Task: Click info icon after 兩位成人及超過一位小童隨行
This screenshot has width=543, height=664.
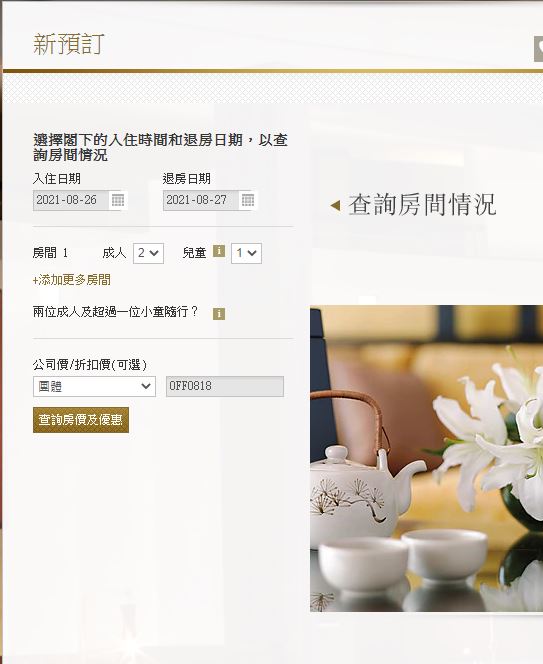Action: (x=219, y=314)
